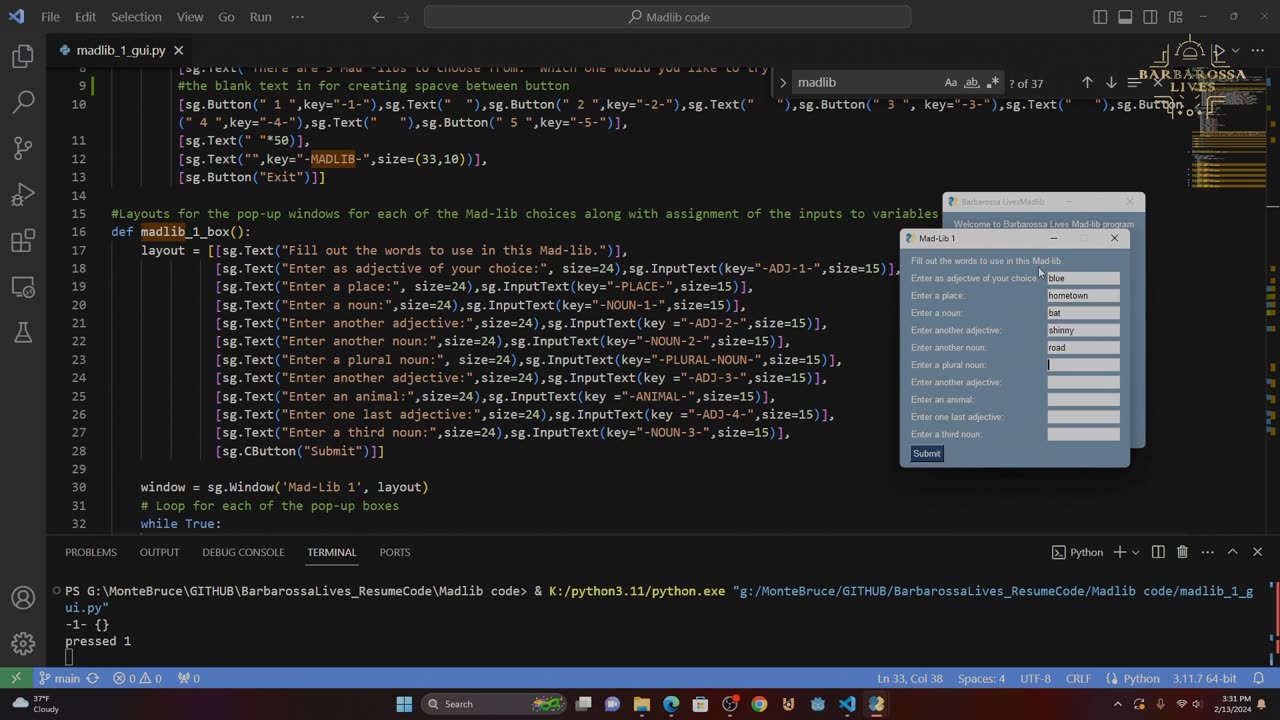The height and width of the screenshot is (720, 1280).
Task: Click the animal input field in Mad-Lib 1
Action: click(1083, 400)
